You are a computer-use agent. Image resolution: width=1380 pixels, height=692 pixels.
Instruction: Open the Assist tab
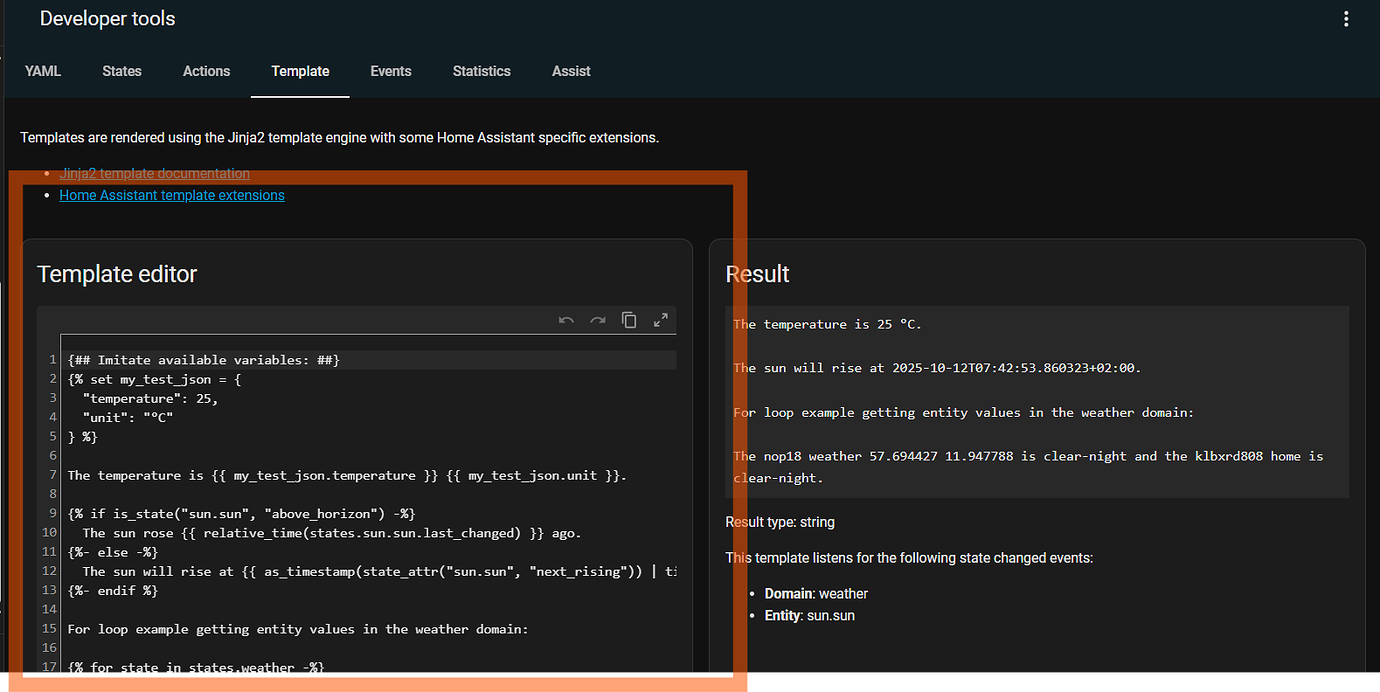pos(571,71)
